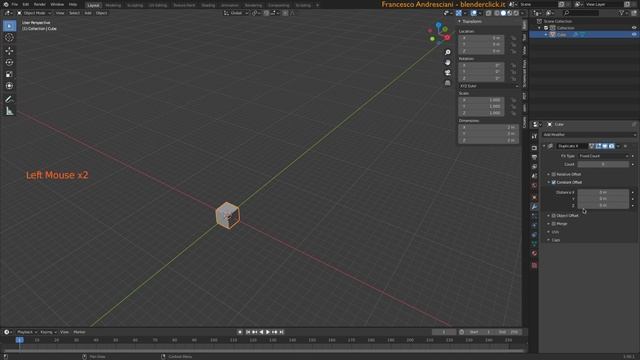640x360 pixels.
Task: Enable the Object Offset checkbox
Action: pyautogui.click(x=553, y=216)
